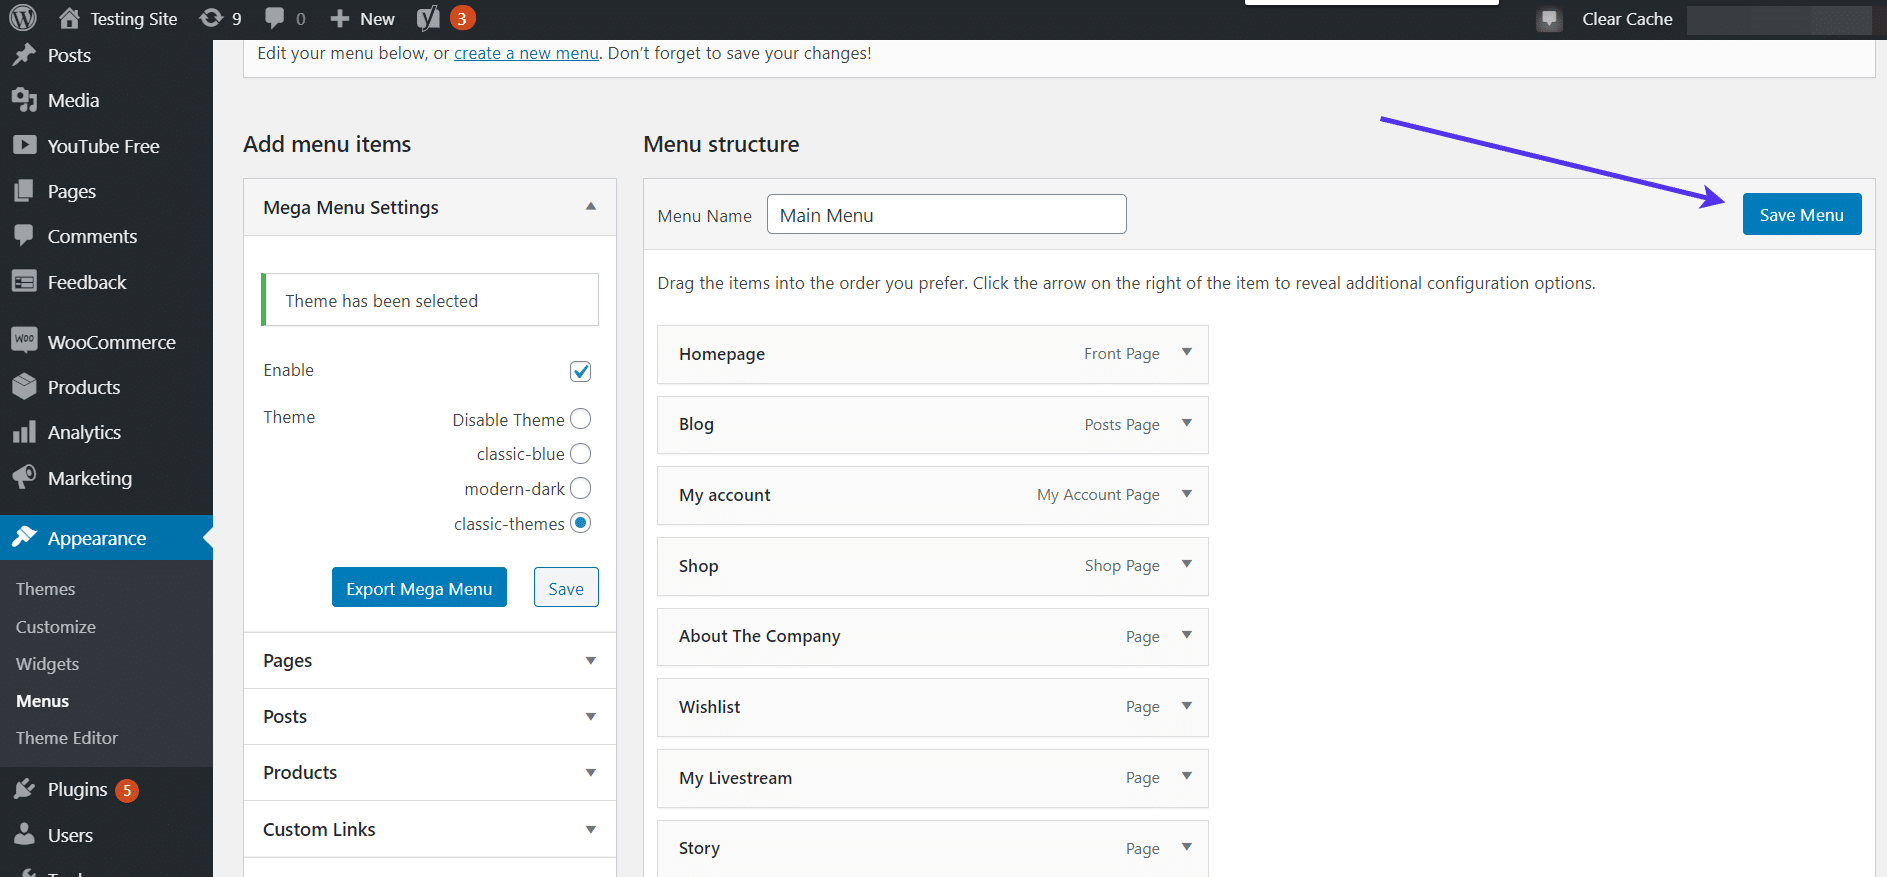Image resolution: width=1887 pixels, height=877 pixels.
Task: Click the Export Mega Menu button
Action: (419, 588)
